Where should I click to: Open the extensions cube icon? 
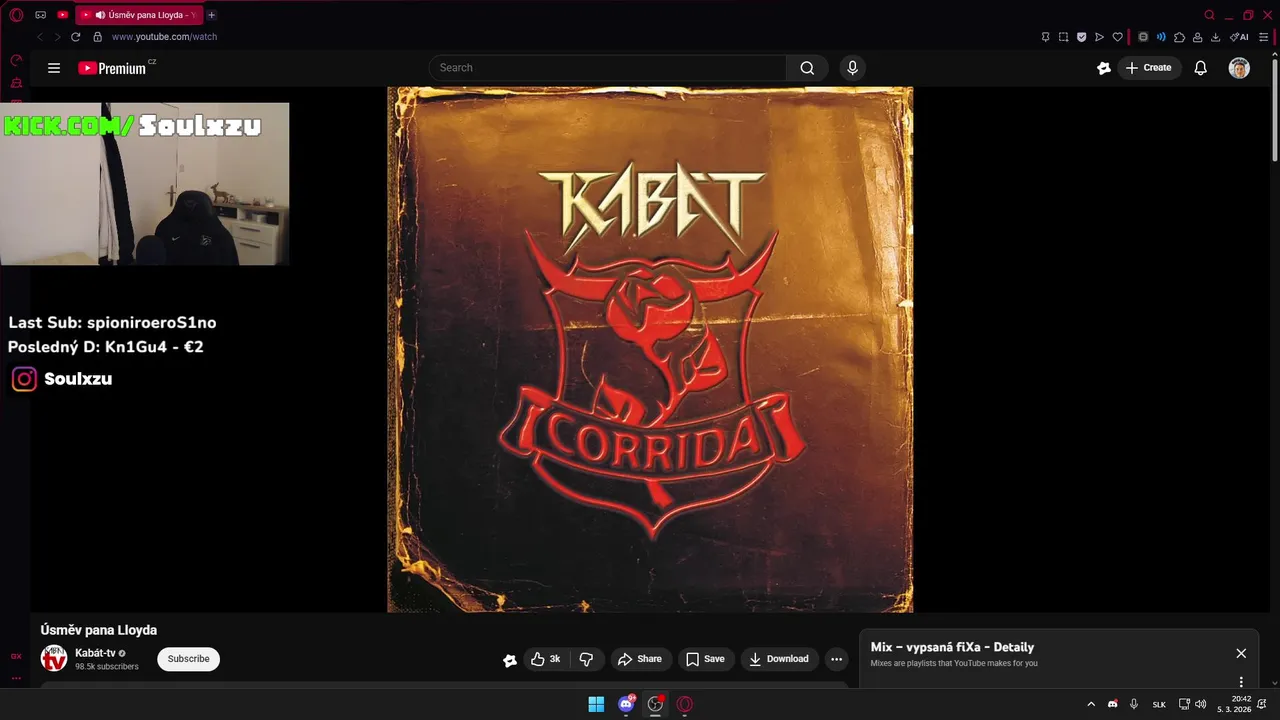pos(1179,37)
